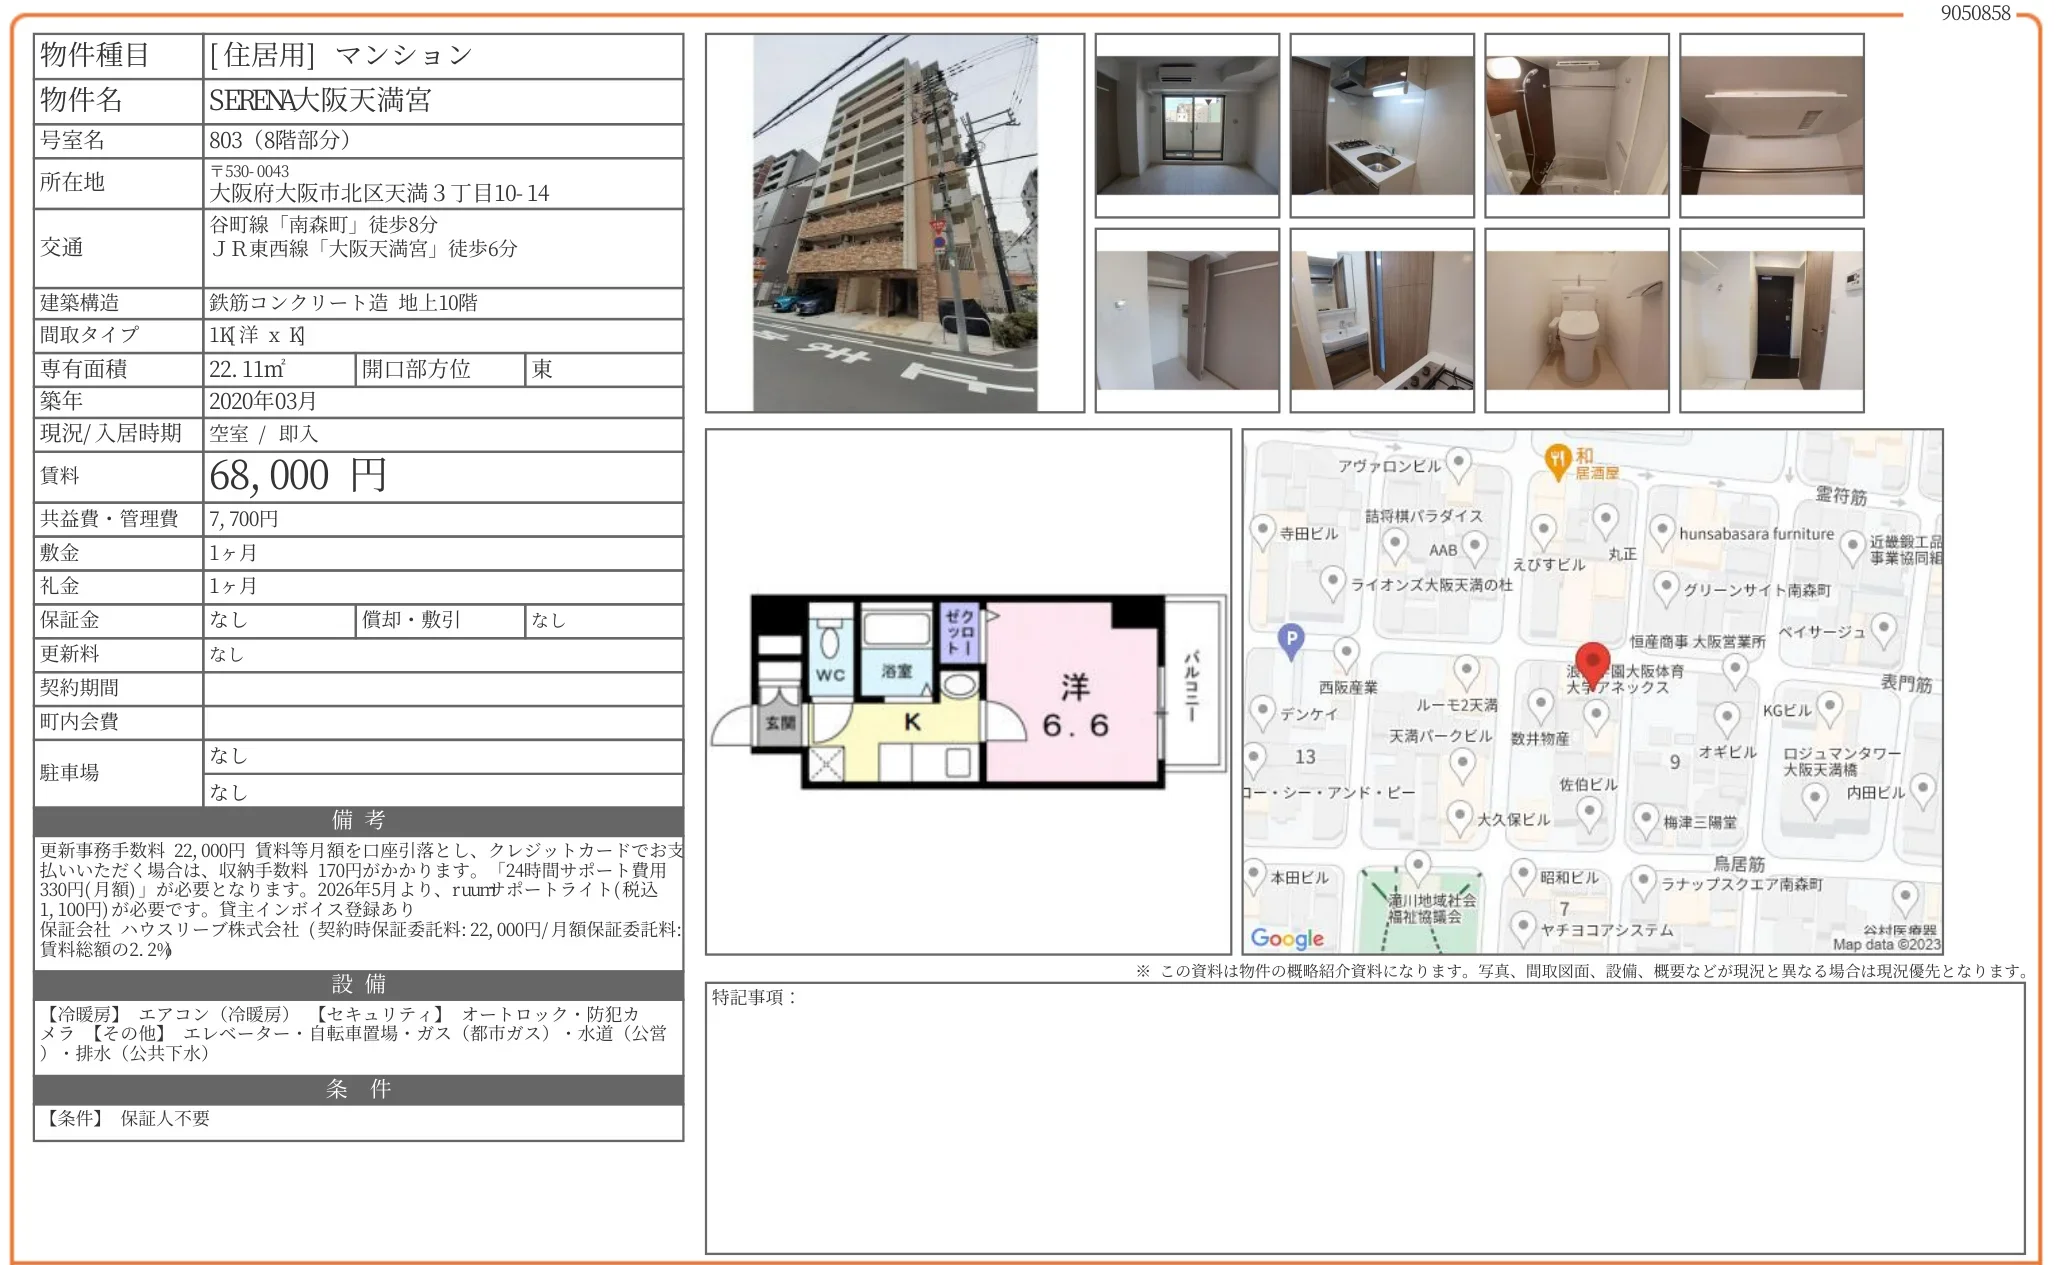Open the entrance door hallway photo
The width and height of the screenshot is (2056, 1265).
1771,320
